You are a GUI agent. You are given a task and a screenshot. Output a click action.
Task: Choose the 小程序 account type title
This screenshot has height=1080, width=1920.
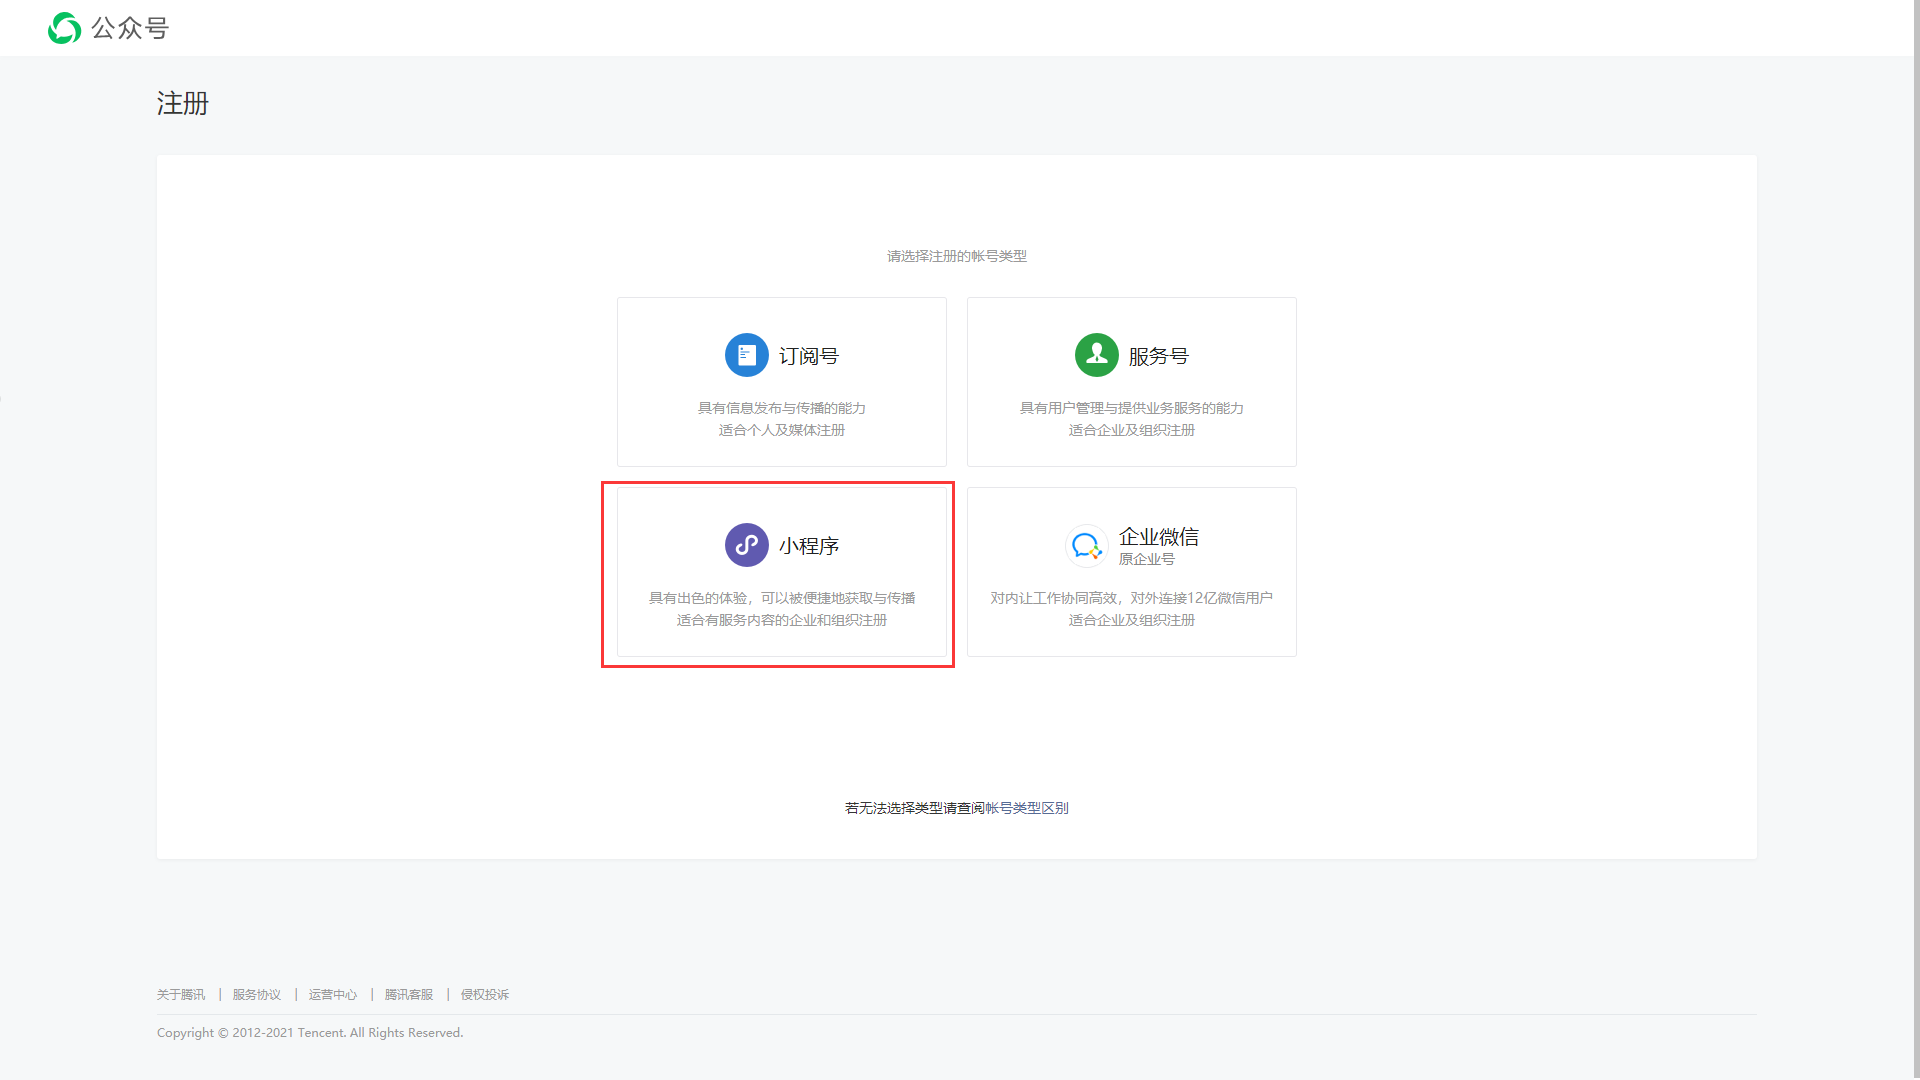coord(809,546)
